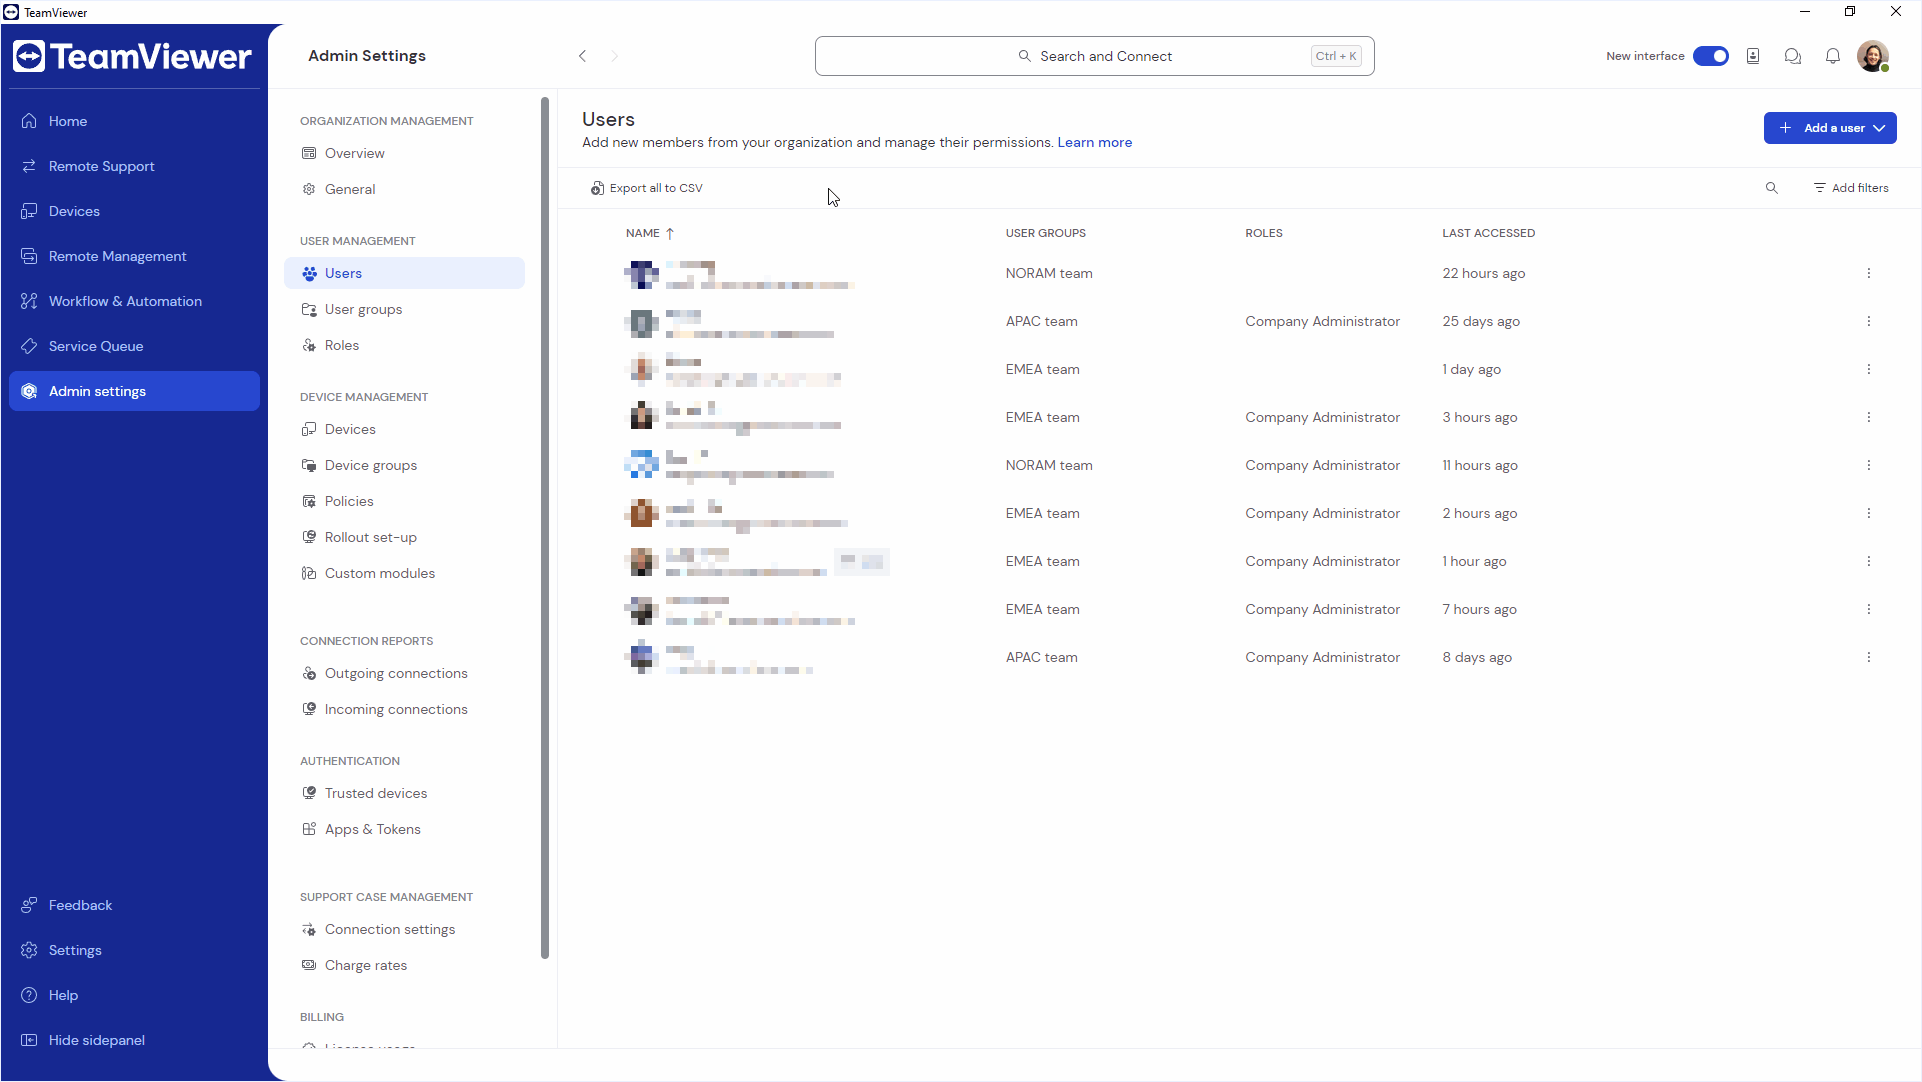Open Remote Management section
This screenshot has height=1082, width=1922.
click(x=134, y=256)
